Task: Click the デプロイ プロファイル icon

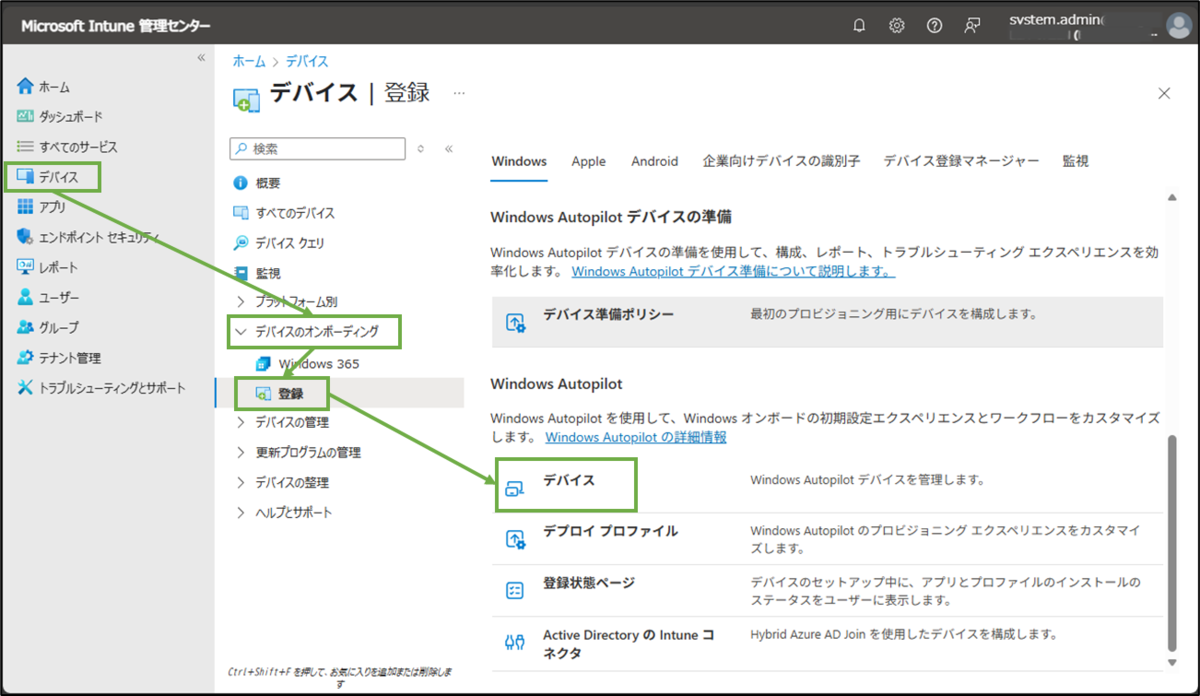Action: [x=516, y=539]
